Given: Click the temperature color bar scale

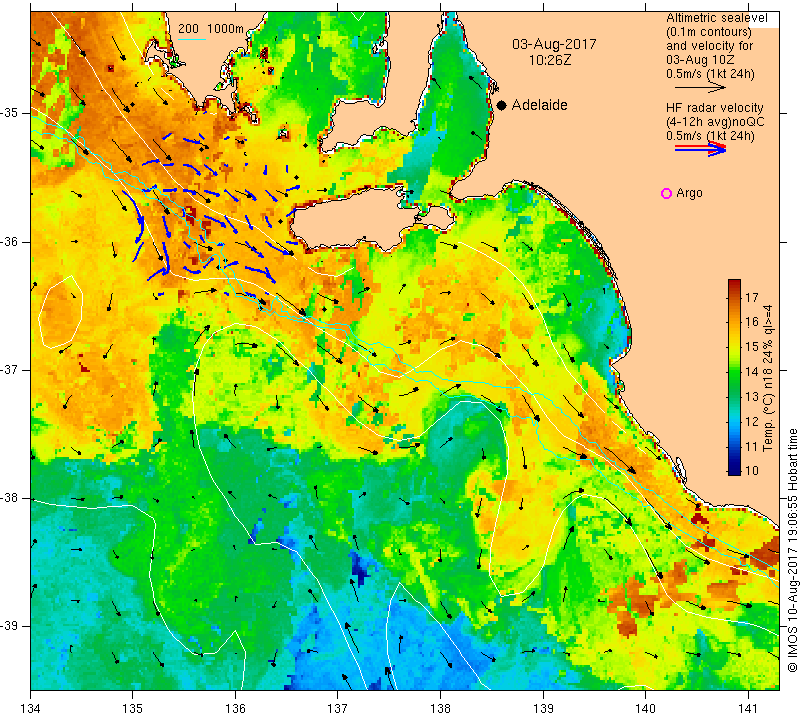Looking at the screenshot, I should (734, 377).
